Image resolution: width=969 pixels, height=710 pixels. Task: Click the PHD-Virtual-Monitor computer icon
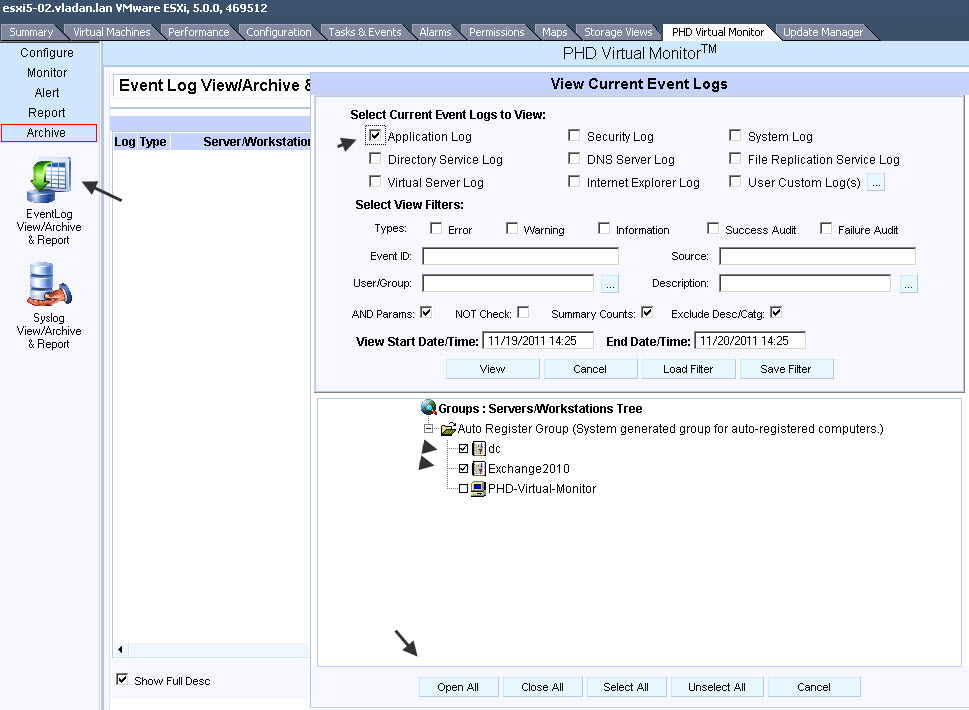point(478,489)
